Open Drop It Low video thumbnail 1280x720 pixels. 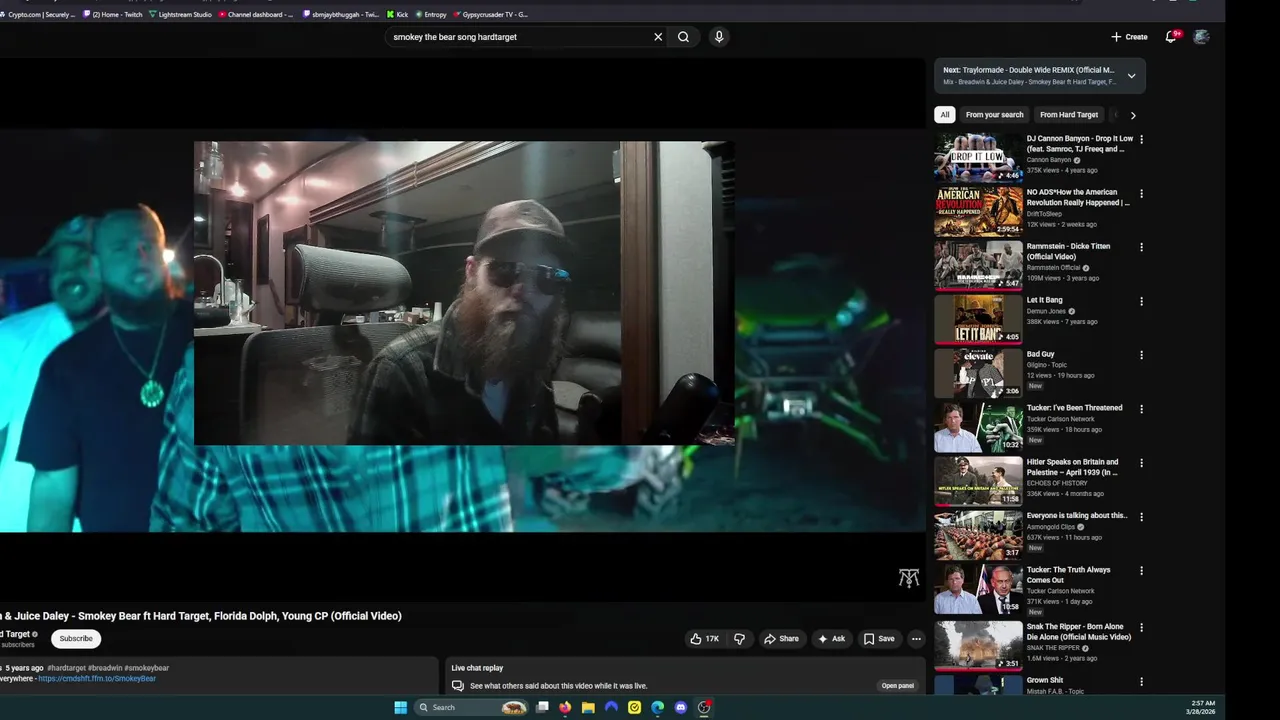pyautogui.click(x=978, y=157)
